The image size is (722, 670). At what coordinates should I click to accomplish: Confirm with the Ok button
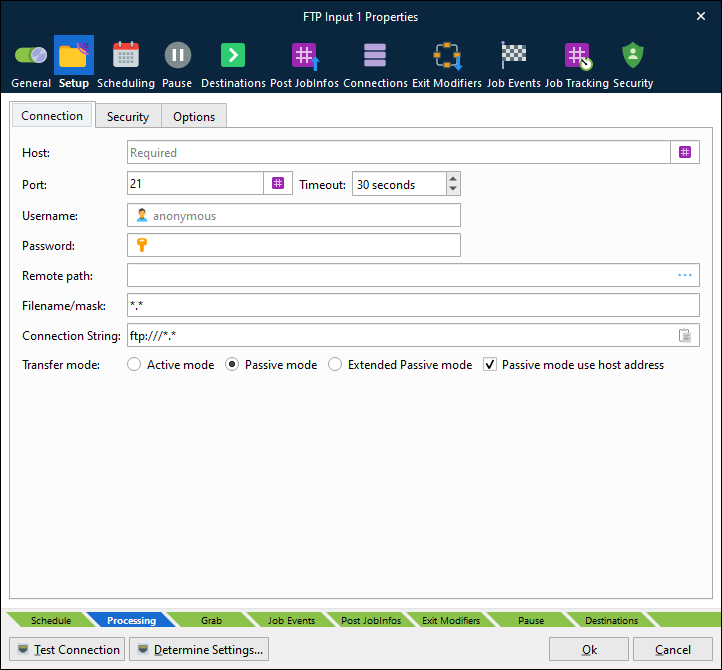[x=589, y=649]
